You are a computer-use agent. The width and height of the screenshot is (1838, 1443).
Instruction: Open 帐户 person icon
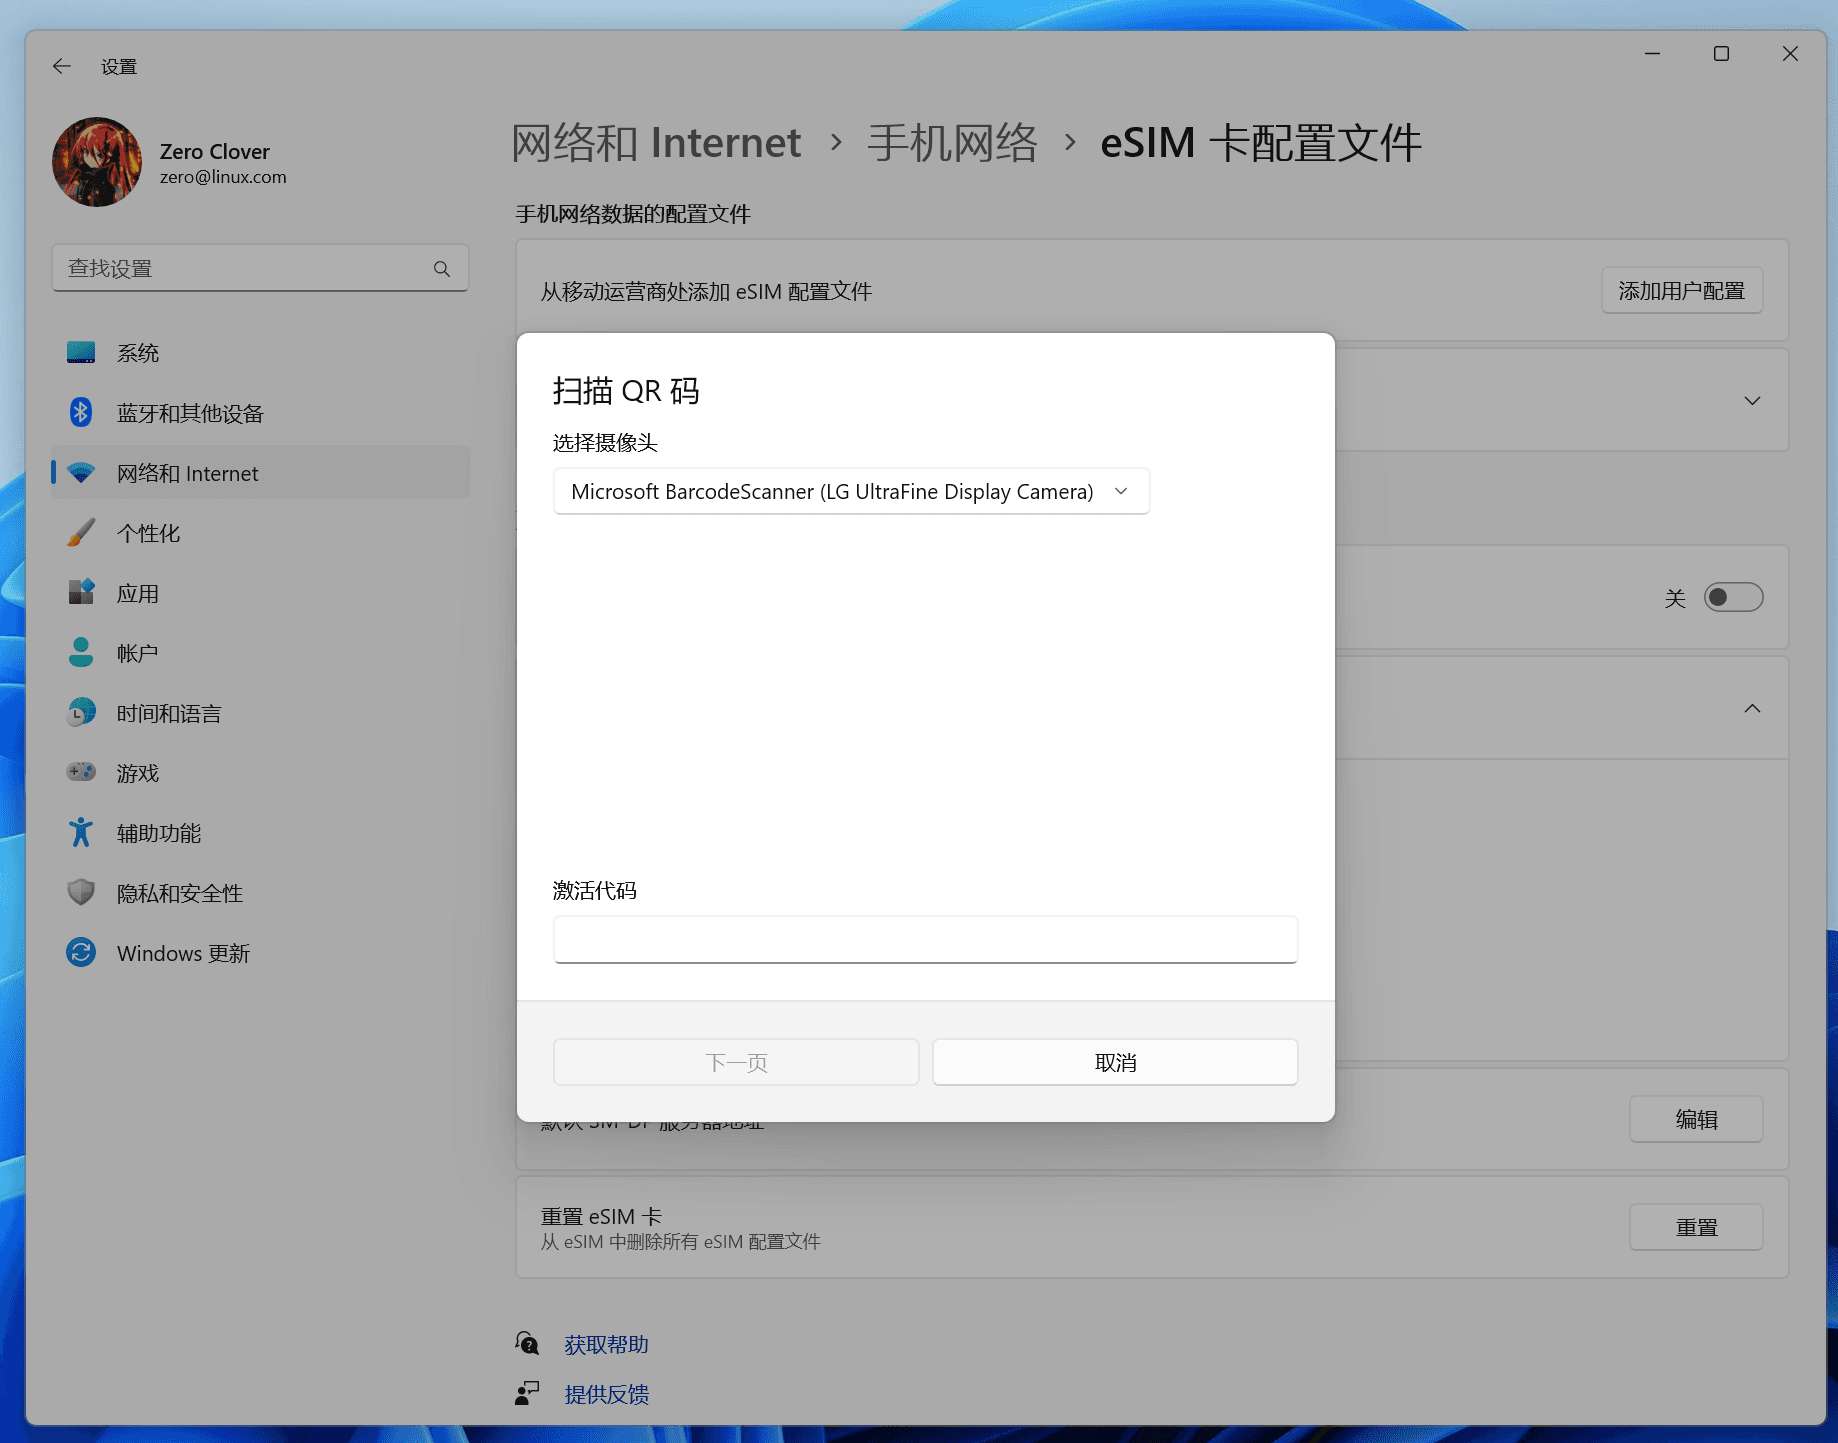coord(81,653)
